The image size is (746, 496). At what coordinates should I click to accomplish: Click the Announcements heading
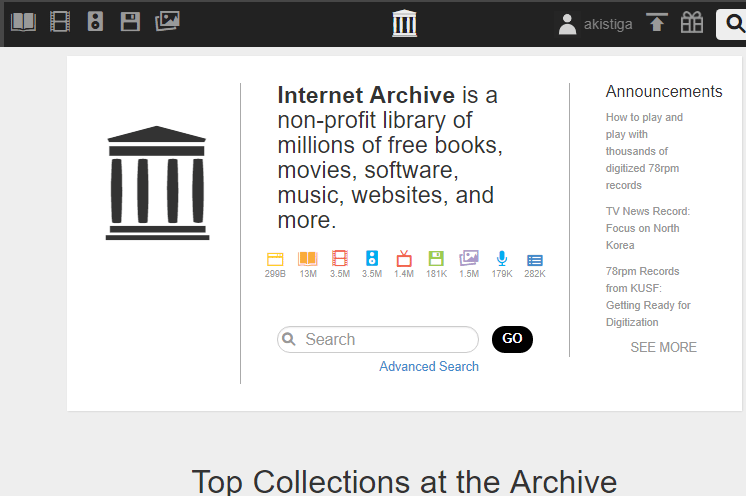(664, 91)
